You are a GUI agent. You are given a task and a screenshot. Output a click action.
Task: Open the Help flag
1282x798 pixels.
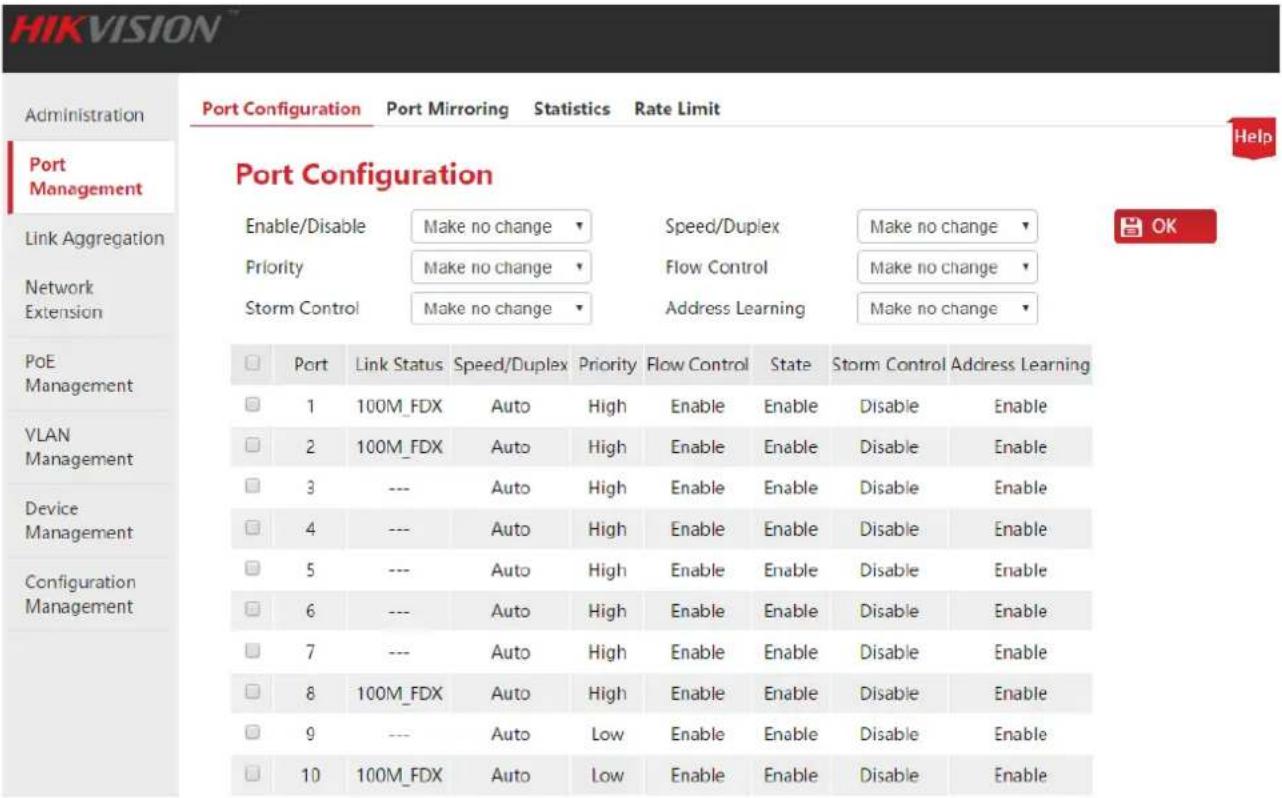point(1253,138)
